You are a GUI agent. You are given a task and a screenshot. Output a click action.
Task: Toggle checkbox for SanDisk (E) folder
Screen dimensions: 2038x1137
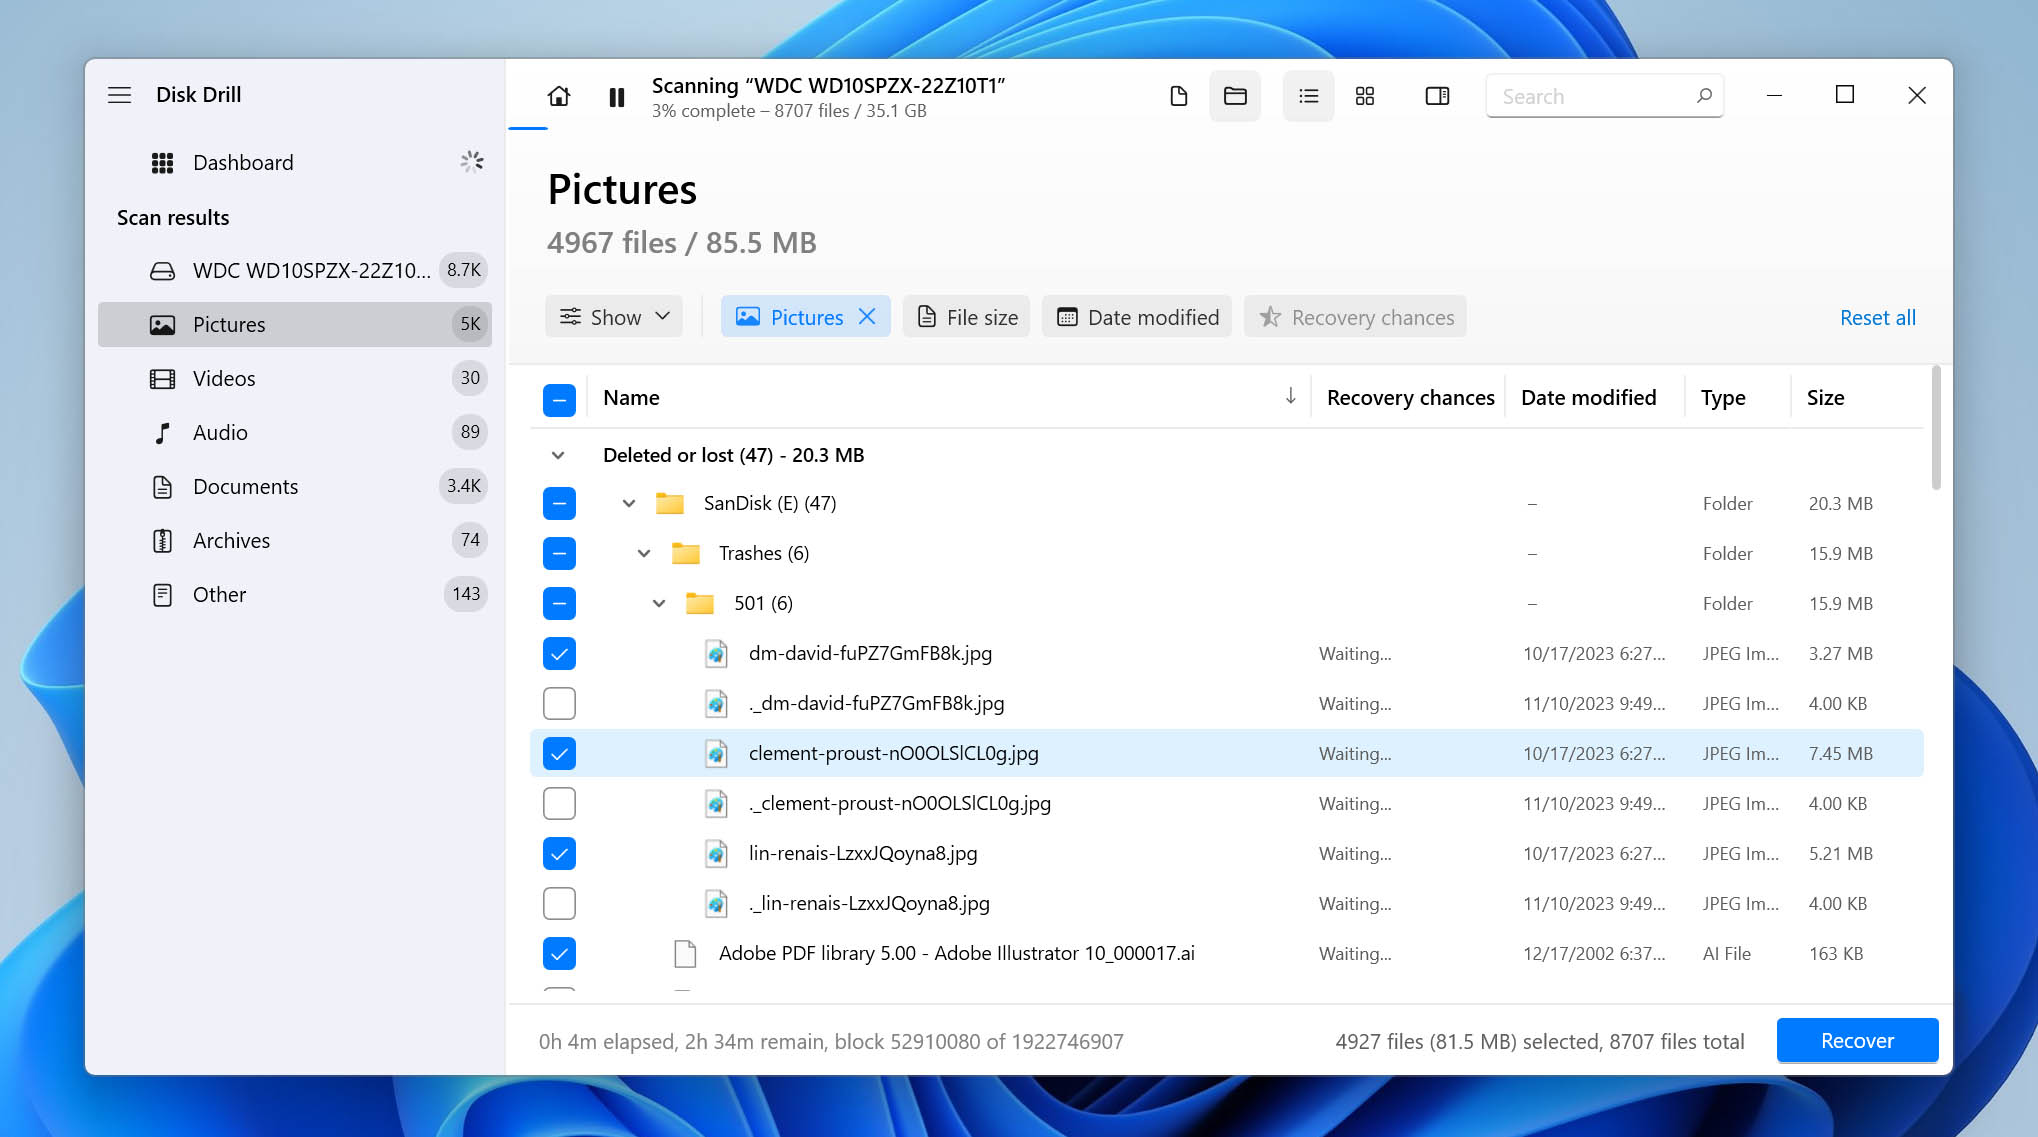coord(559,503)
